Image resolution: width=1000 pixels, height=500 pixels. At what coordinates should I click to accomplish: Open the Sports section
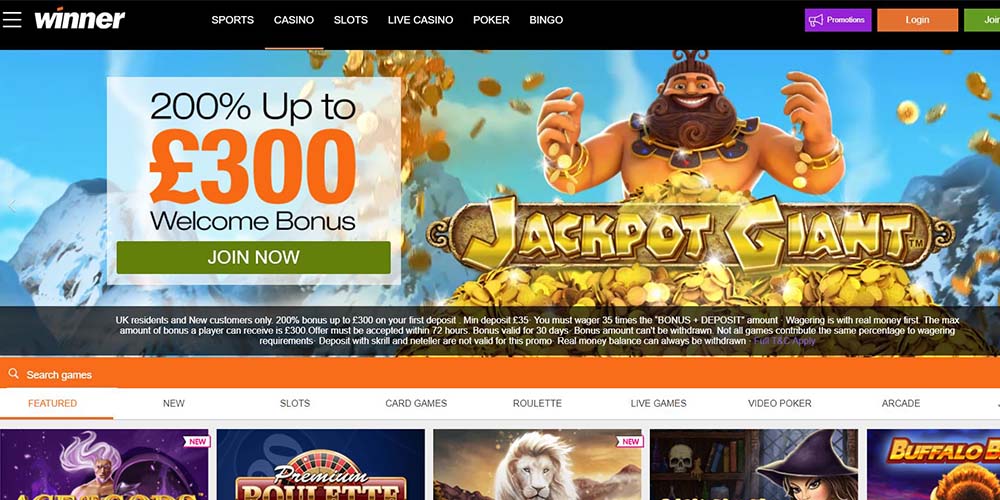click(233, 20)
